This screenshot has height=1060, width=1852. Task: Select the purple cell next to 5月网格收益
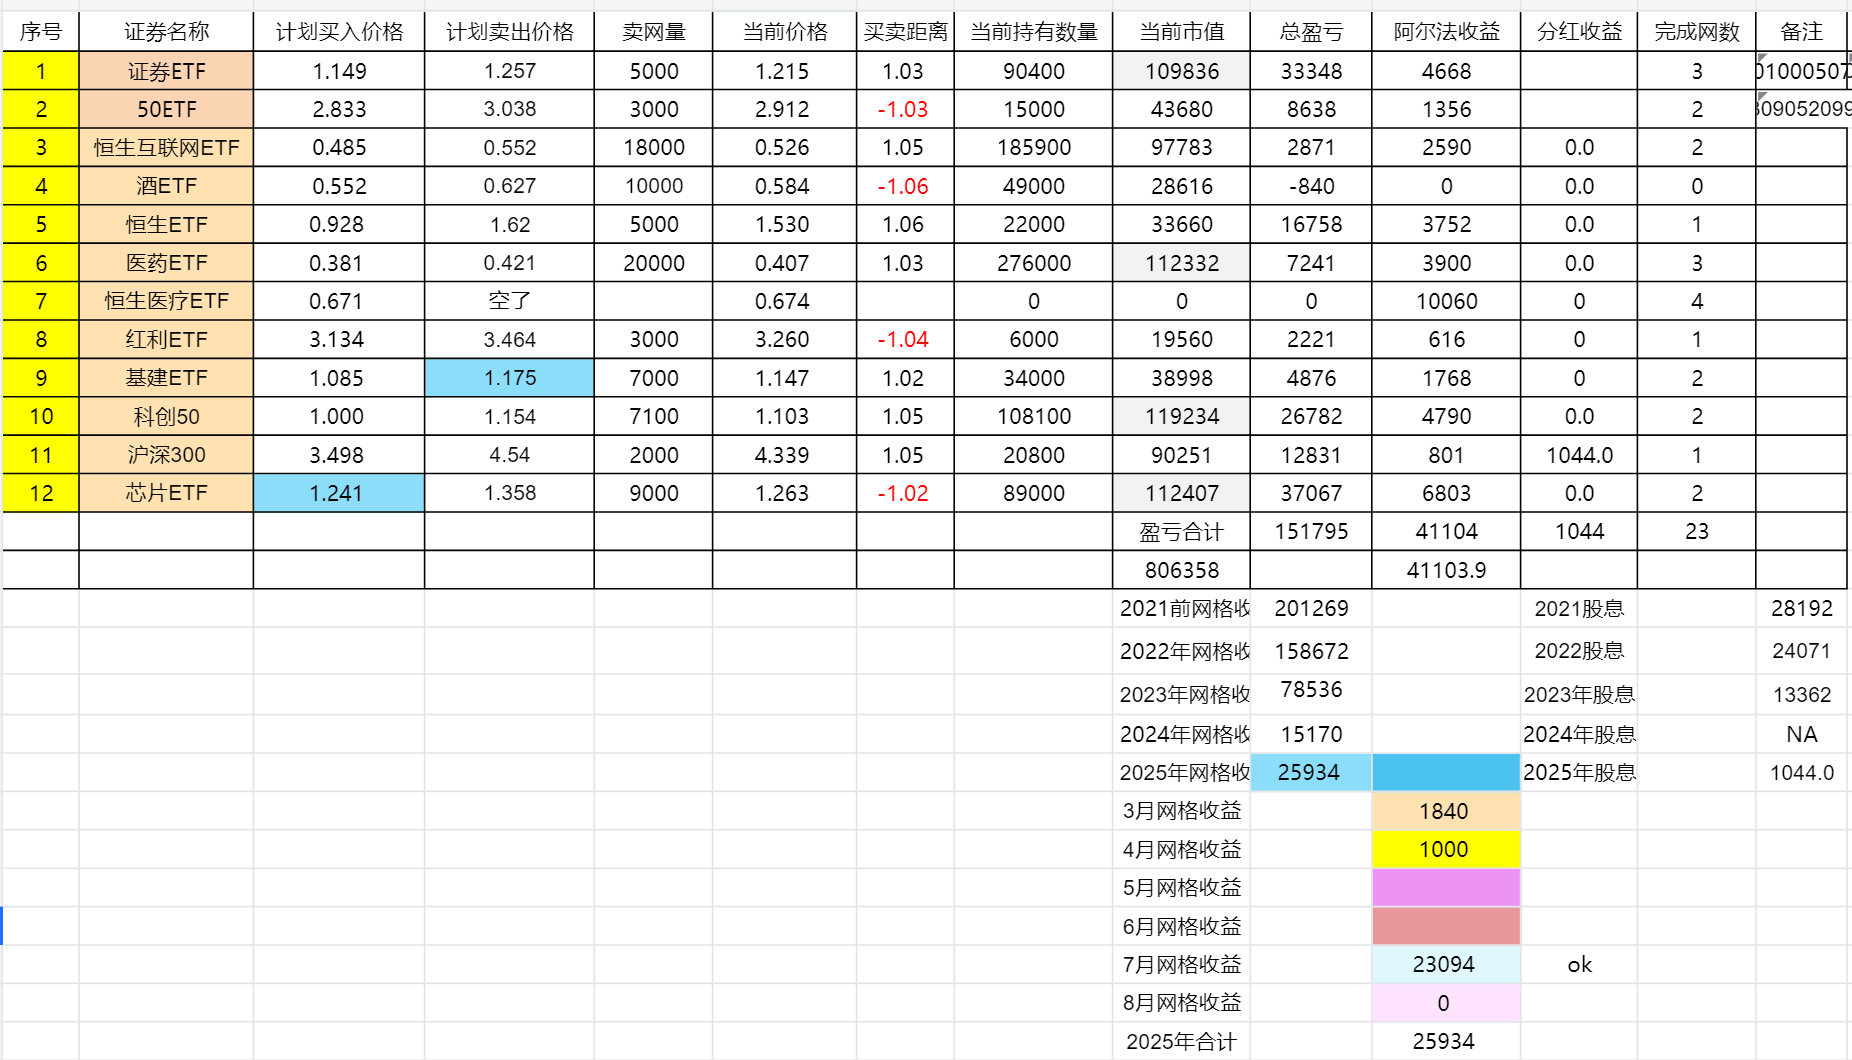pos(1446,887)
